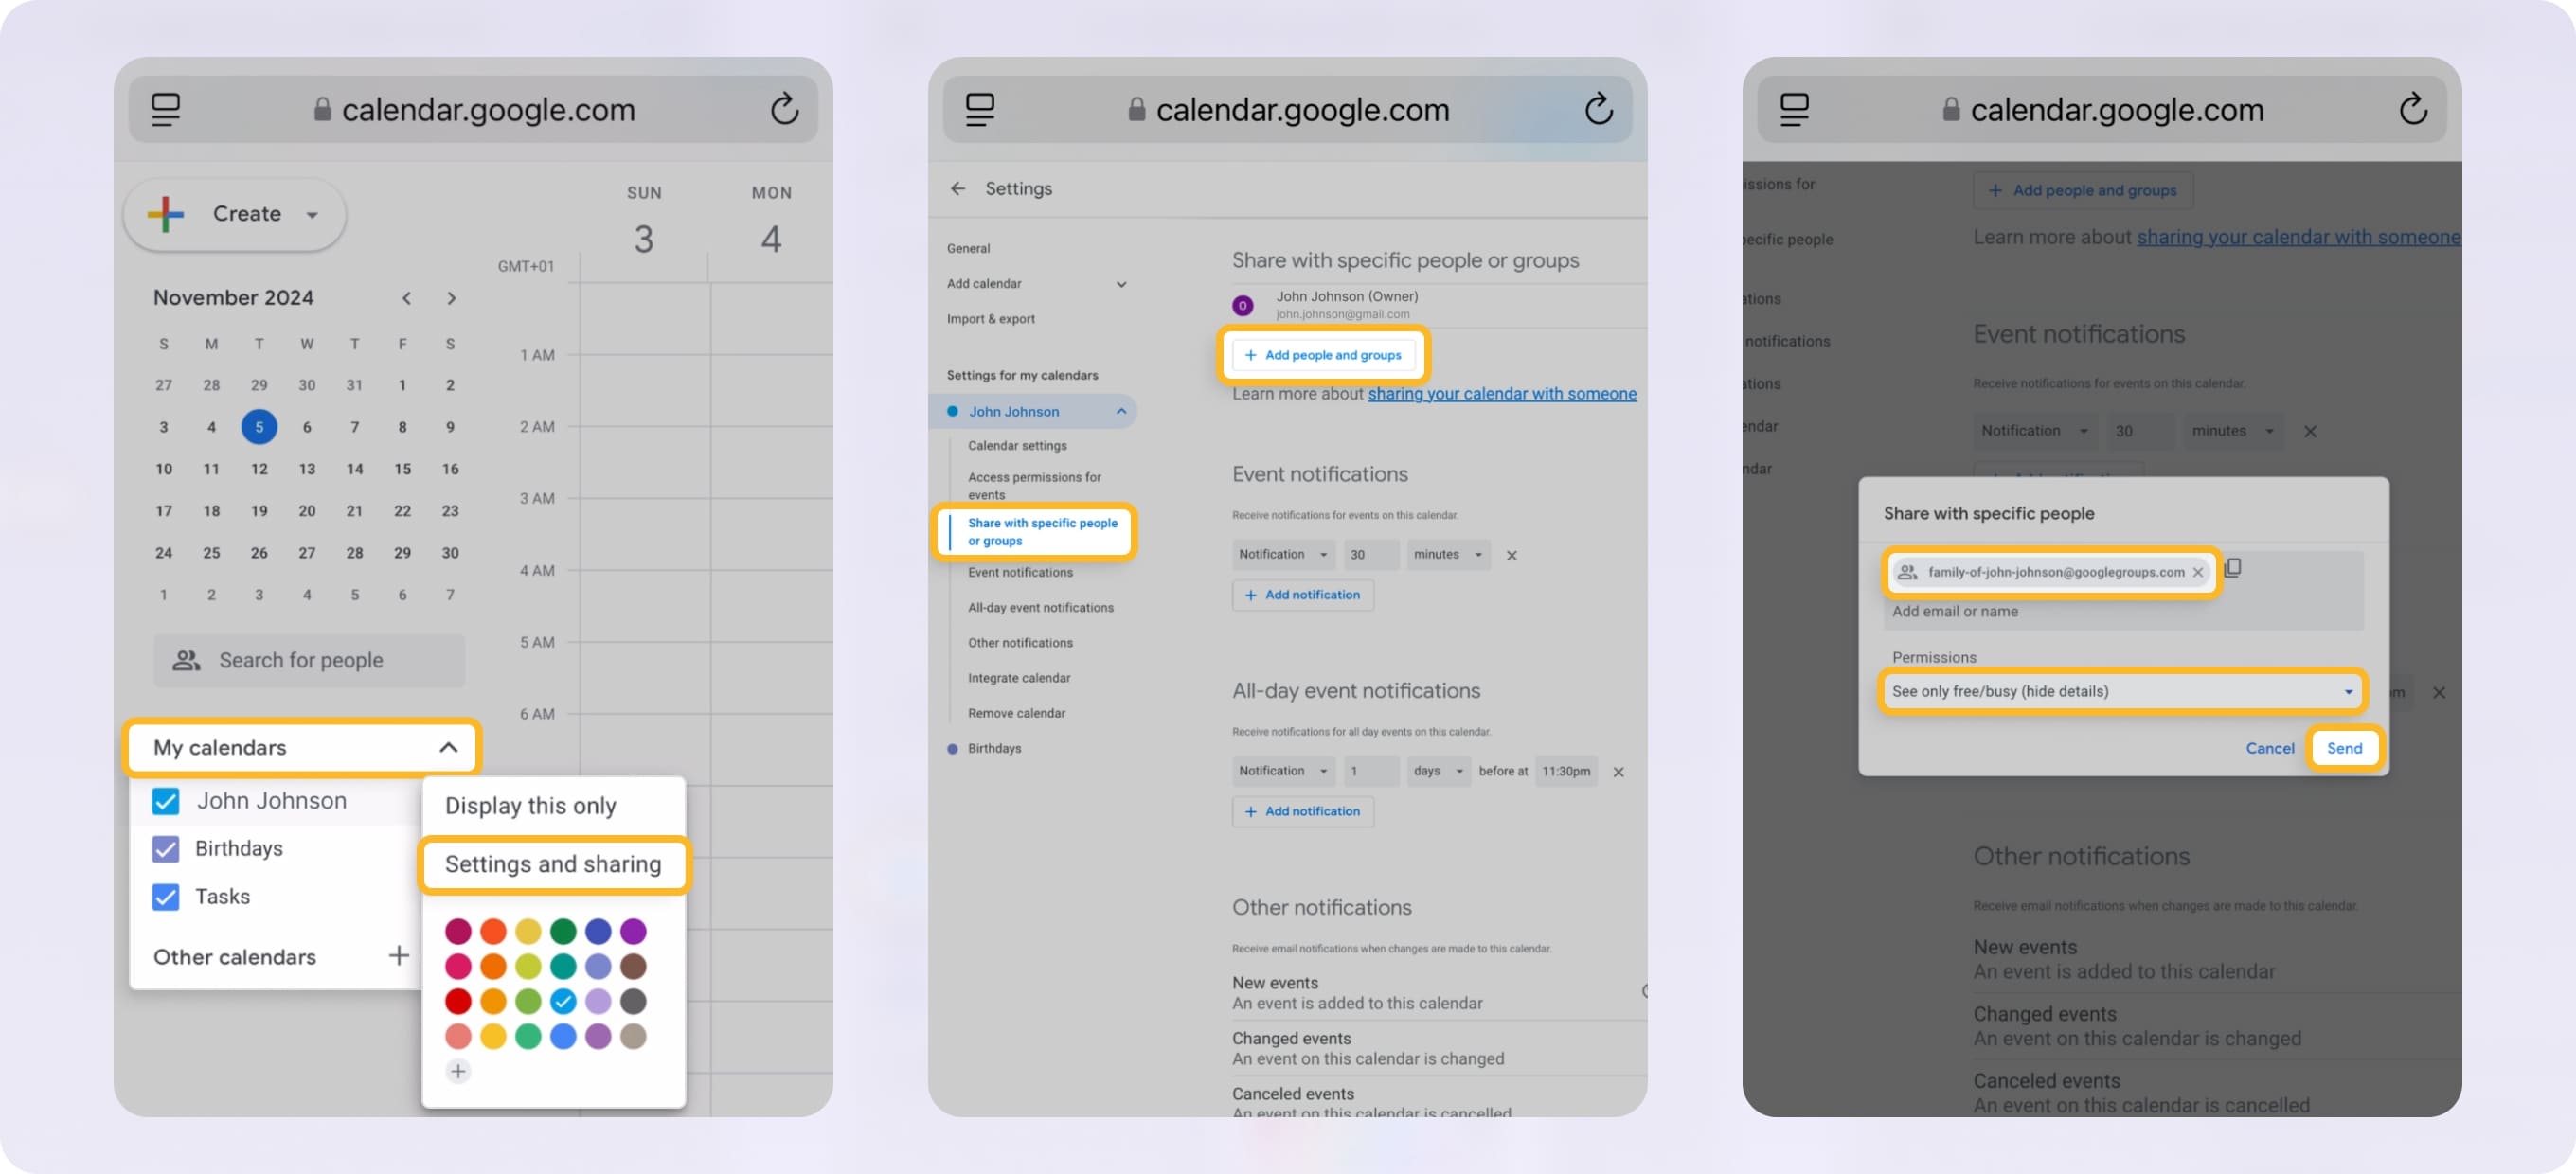Open Calendar settings in sidebar
Viewport: 2576px width, 1174px height.
tap(1017, 446)
